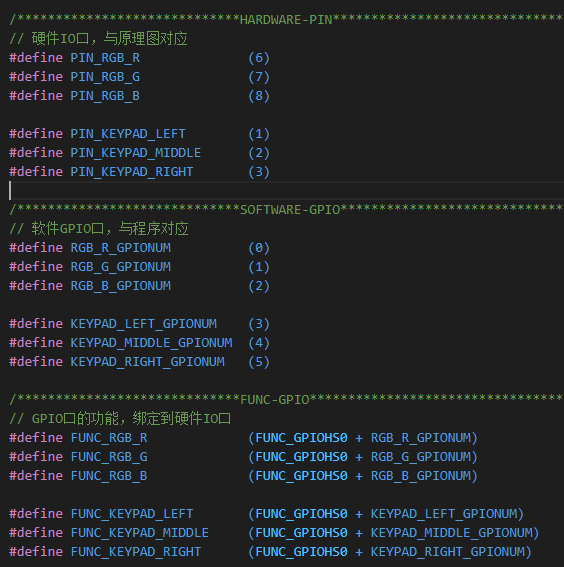The image size is (564, 567).
Task: Click the PIN_RGB_R macro name
Action: pos(105,58)
